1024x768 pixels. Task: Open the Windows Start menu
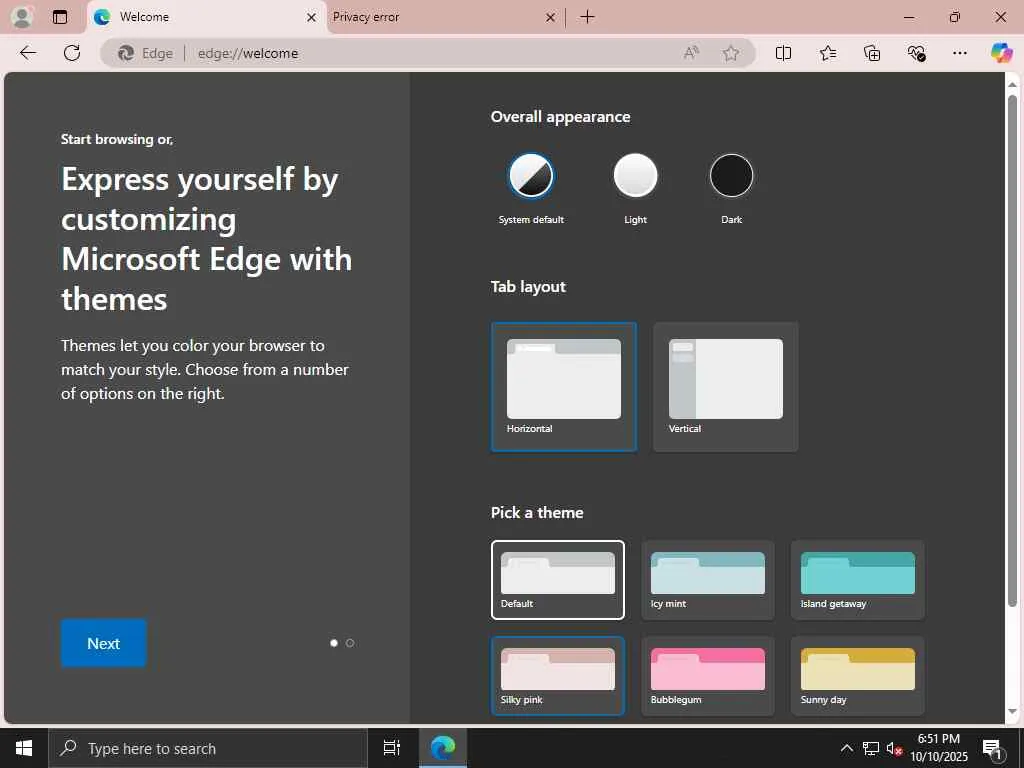[24, 748]
